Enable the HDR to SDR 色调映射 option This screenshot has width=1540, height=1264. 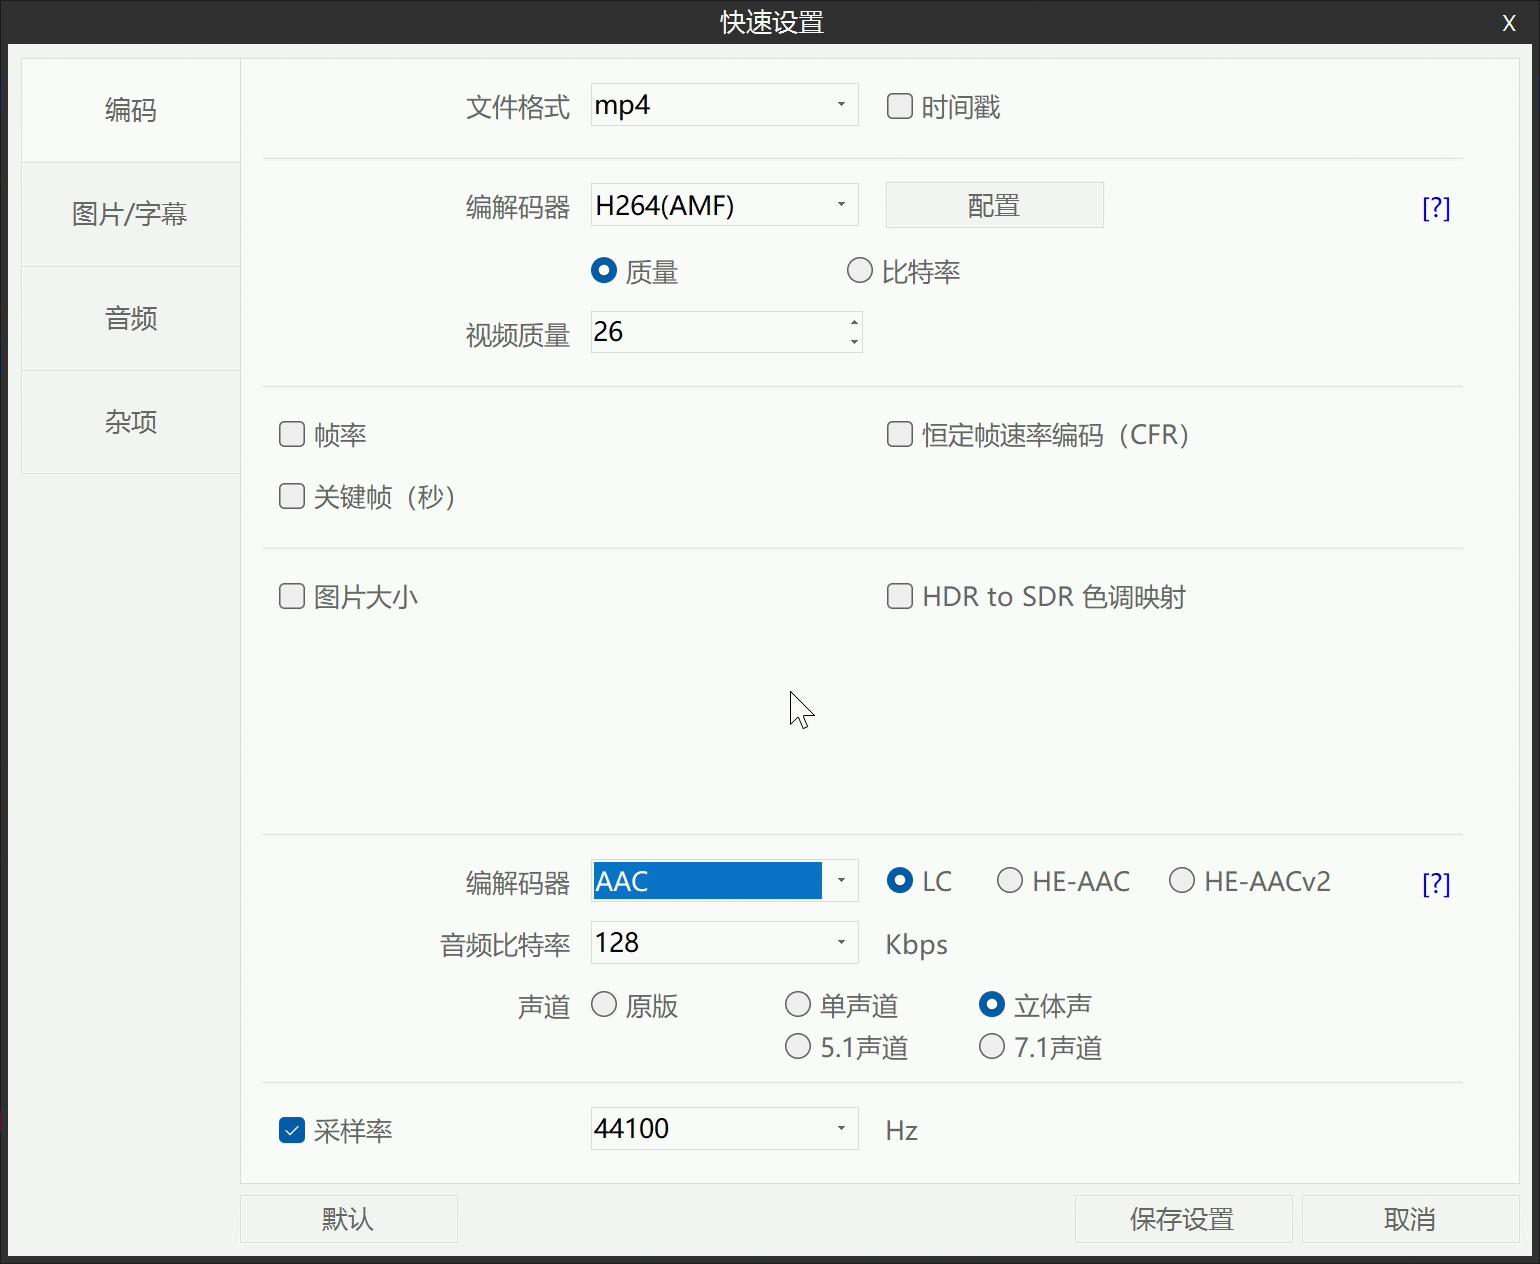click(899, 596)
